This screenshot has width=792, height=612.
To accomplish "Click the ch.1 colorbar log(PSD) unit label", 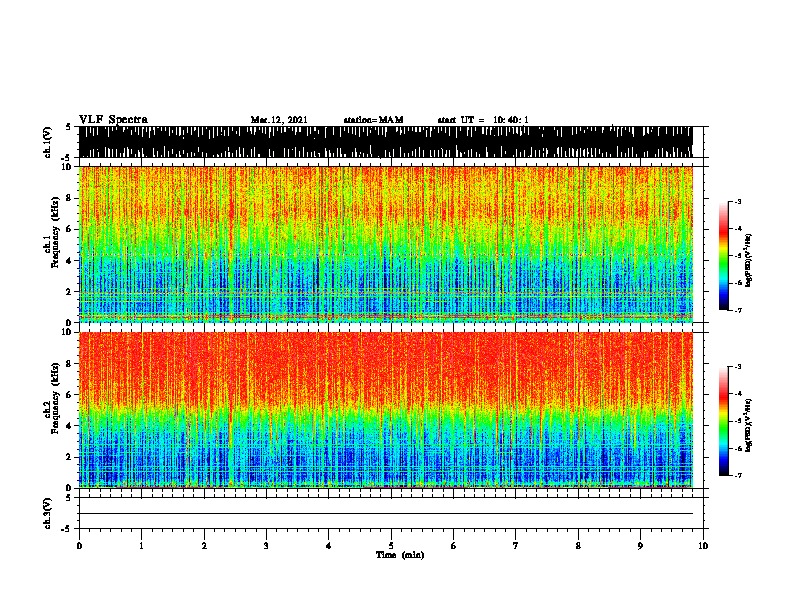I will pyautogui.click(x=749, y=261).
